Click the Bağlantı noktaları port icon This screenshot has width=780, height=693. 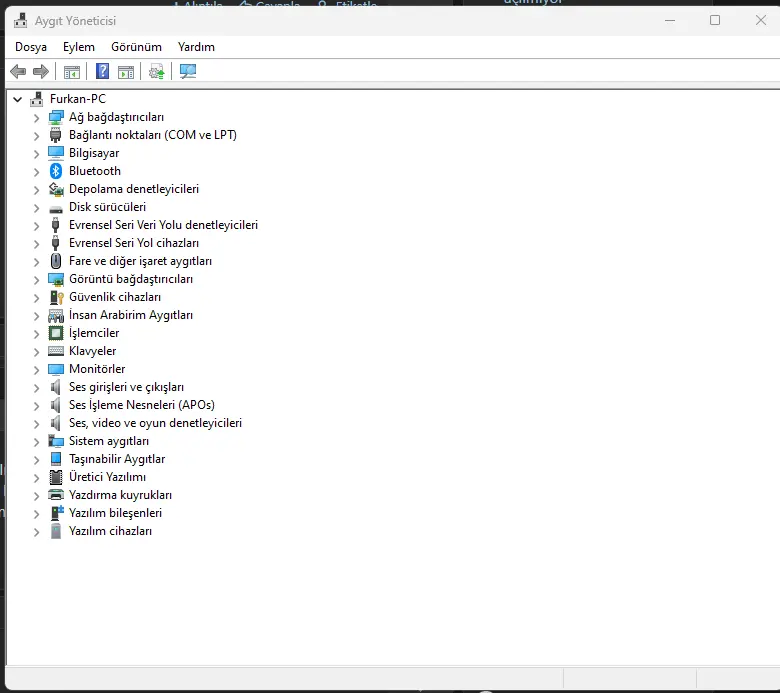click(x=56, y=135)
